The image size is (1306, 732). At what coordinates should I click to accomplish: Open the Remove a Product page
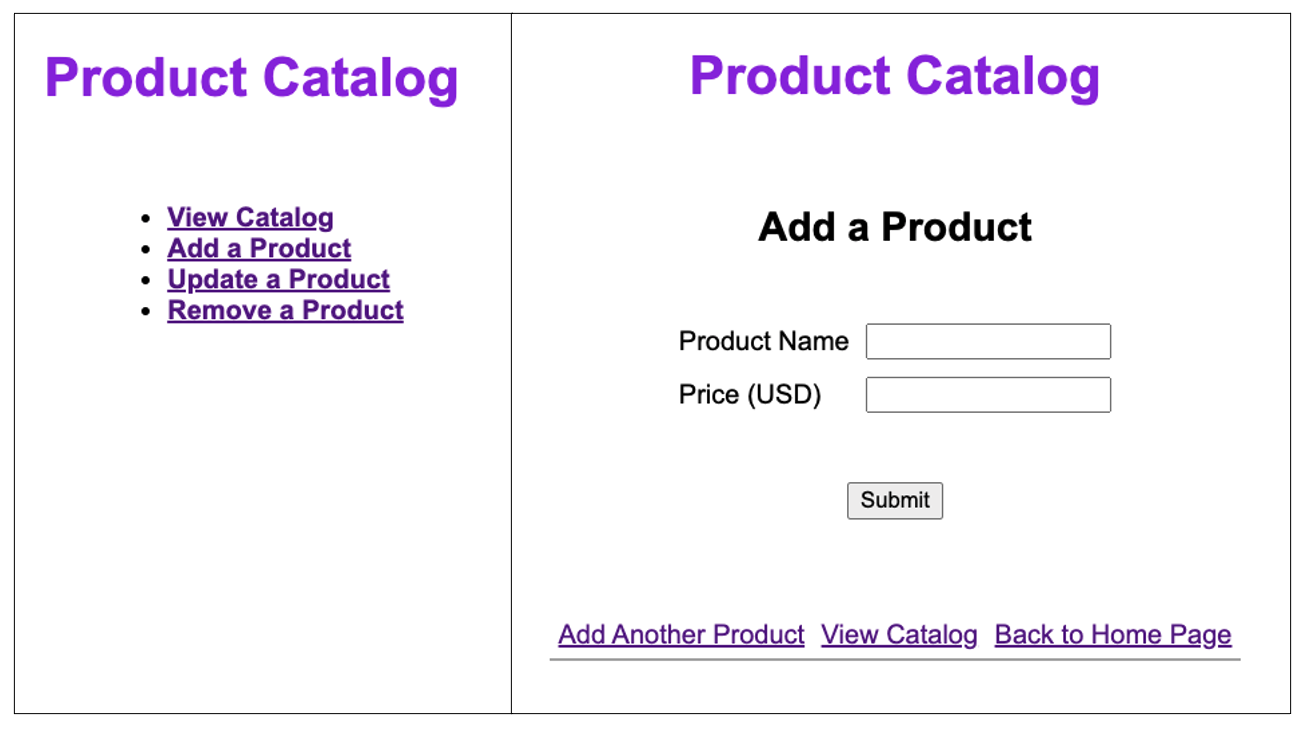click(x=284, y=310)
